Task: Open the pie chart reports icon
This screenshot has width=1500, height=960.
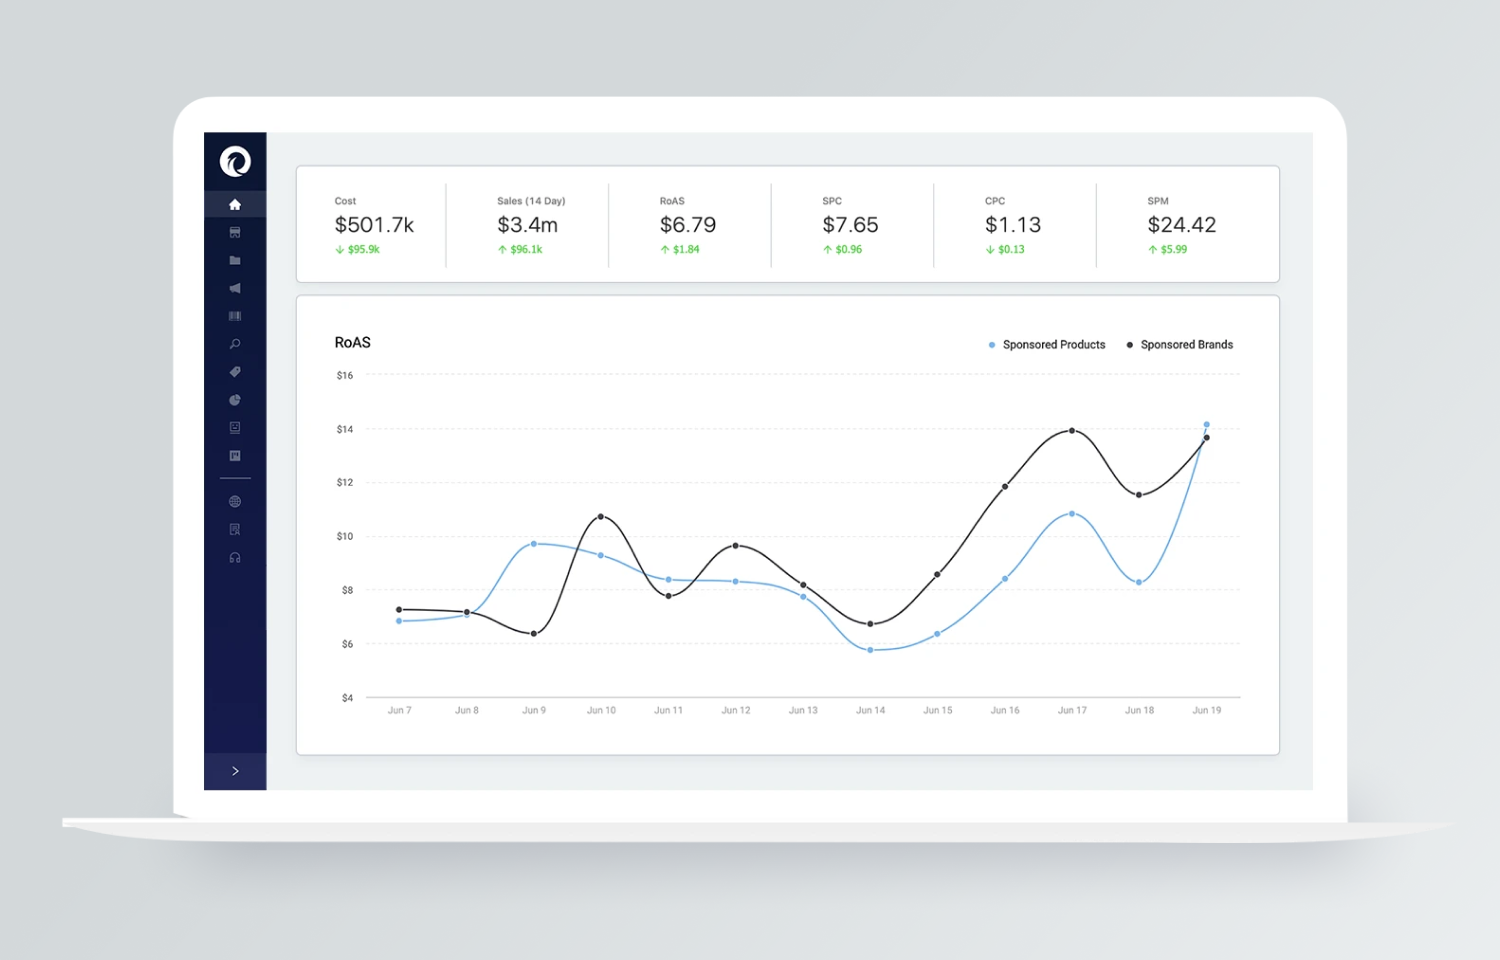Action: (235, 400)
